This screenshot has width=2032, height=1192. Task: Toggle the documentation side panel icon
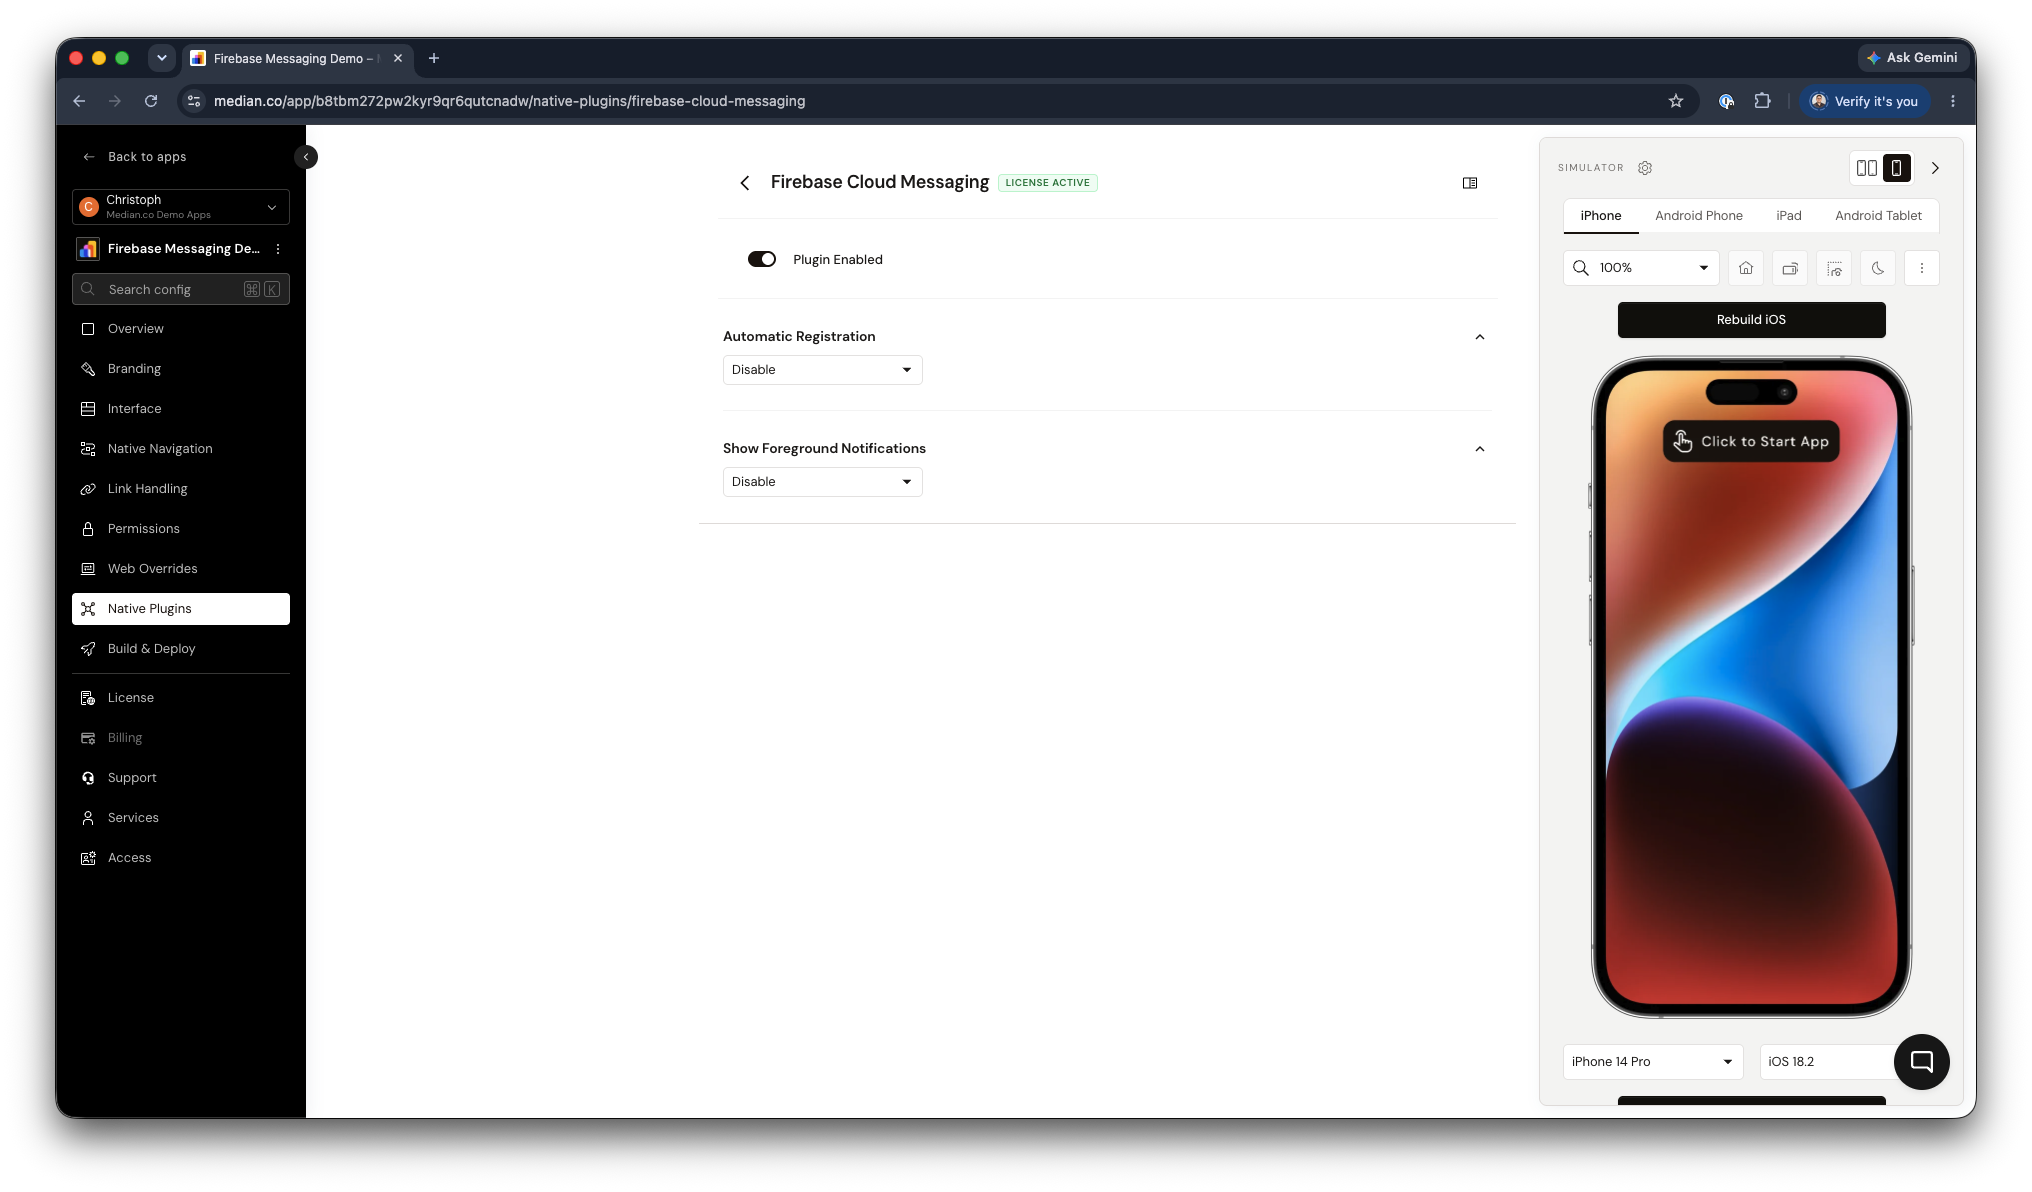pyautogui.click(x=1470, y=183)
